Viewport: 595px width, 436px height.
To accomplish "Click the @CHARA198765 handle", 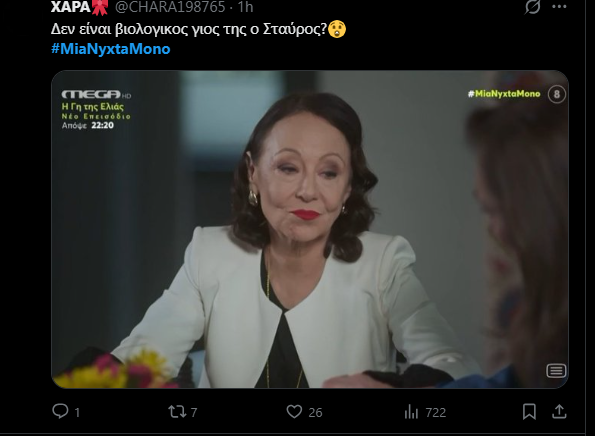I will coord(170,7).
